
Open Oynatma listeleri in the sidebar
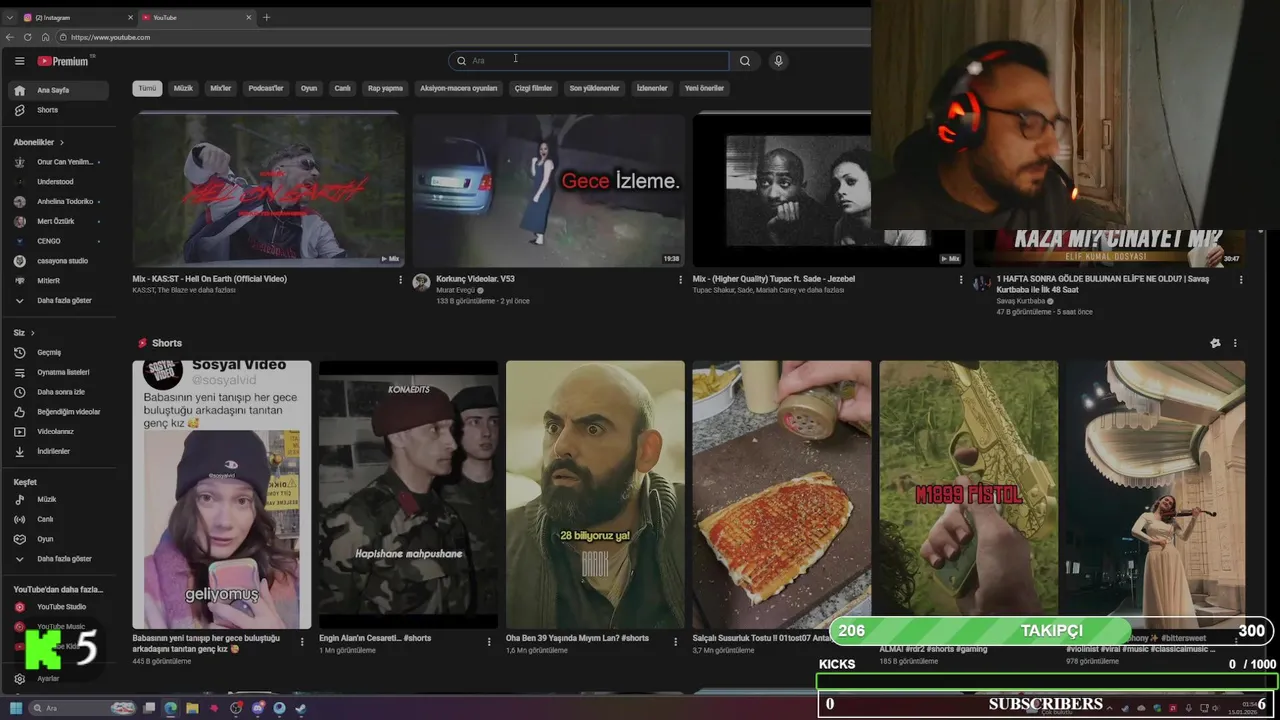(x=58, y=372)
